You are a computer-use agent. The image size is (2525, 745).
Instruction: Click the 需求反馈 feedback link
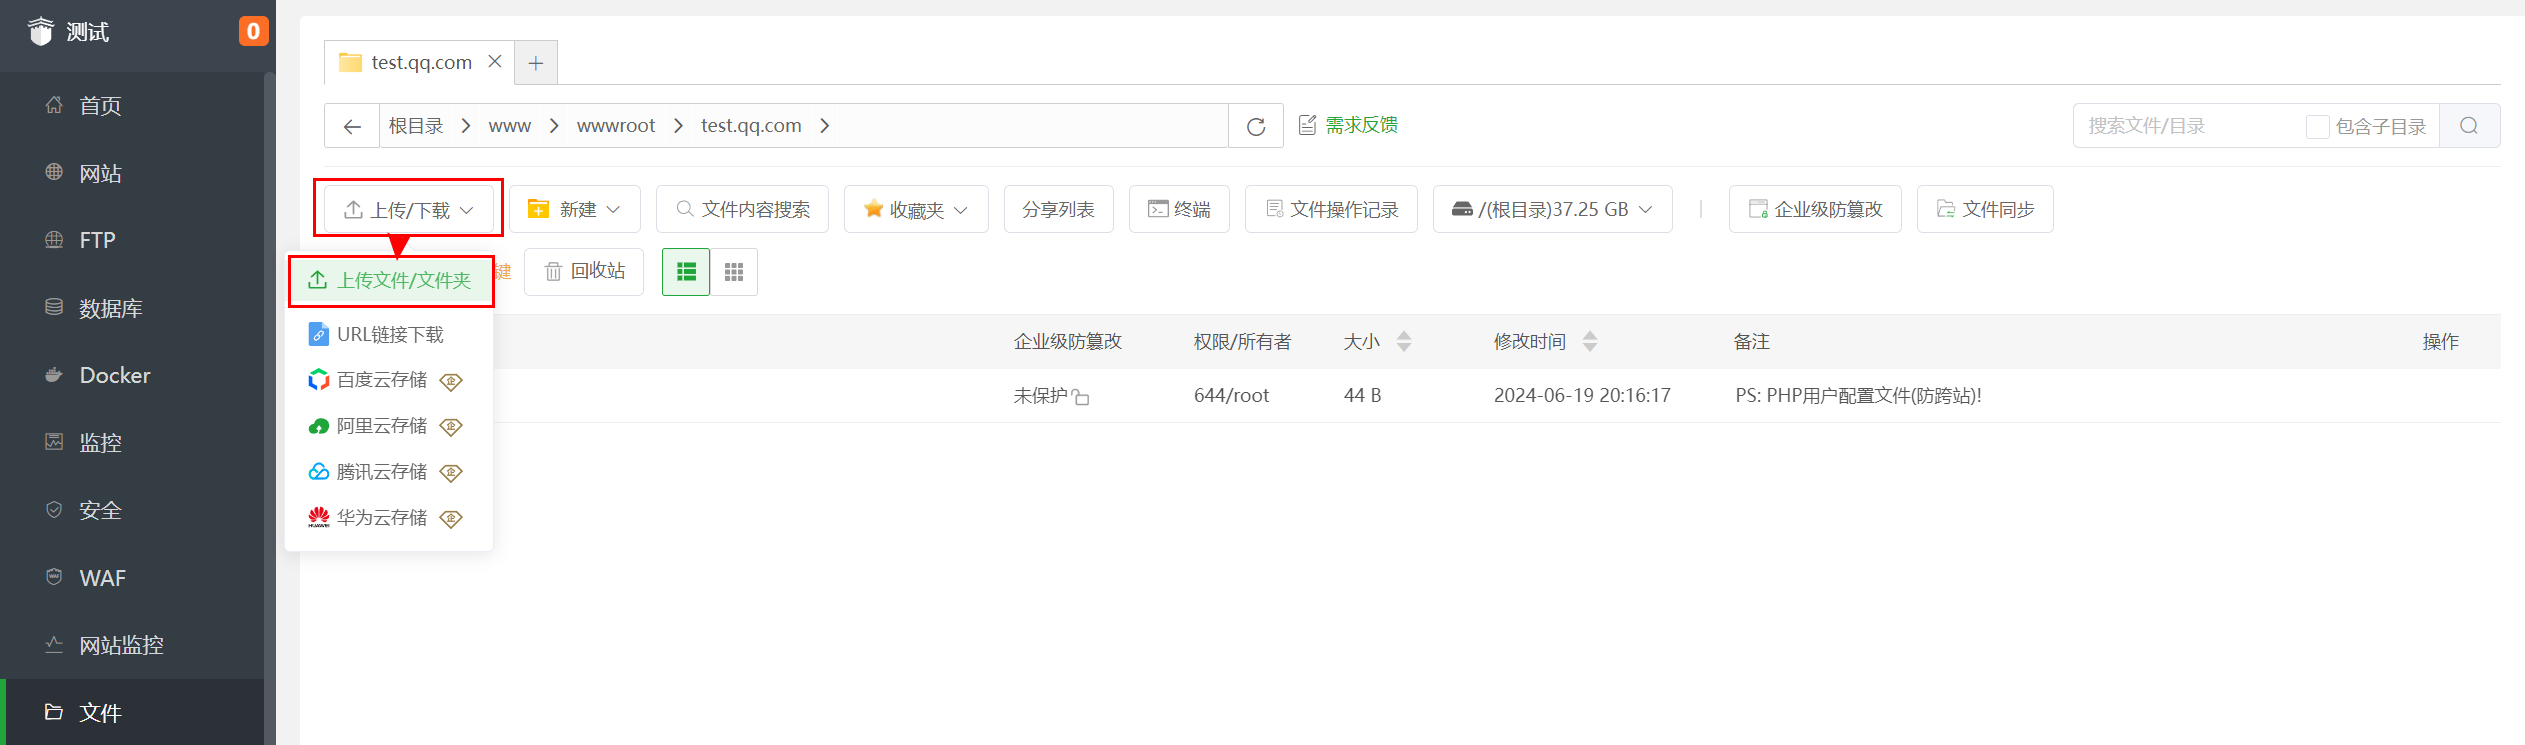point(1348,125)
